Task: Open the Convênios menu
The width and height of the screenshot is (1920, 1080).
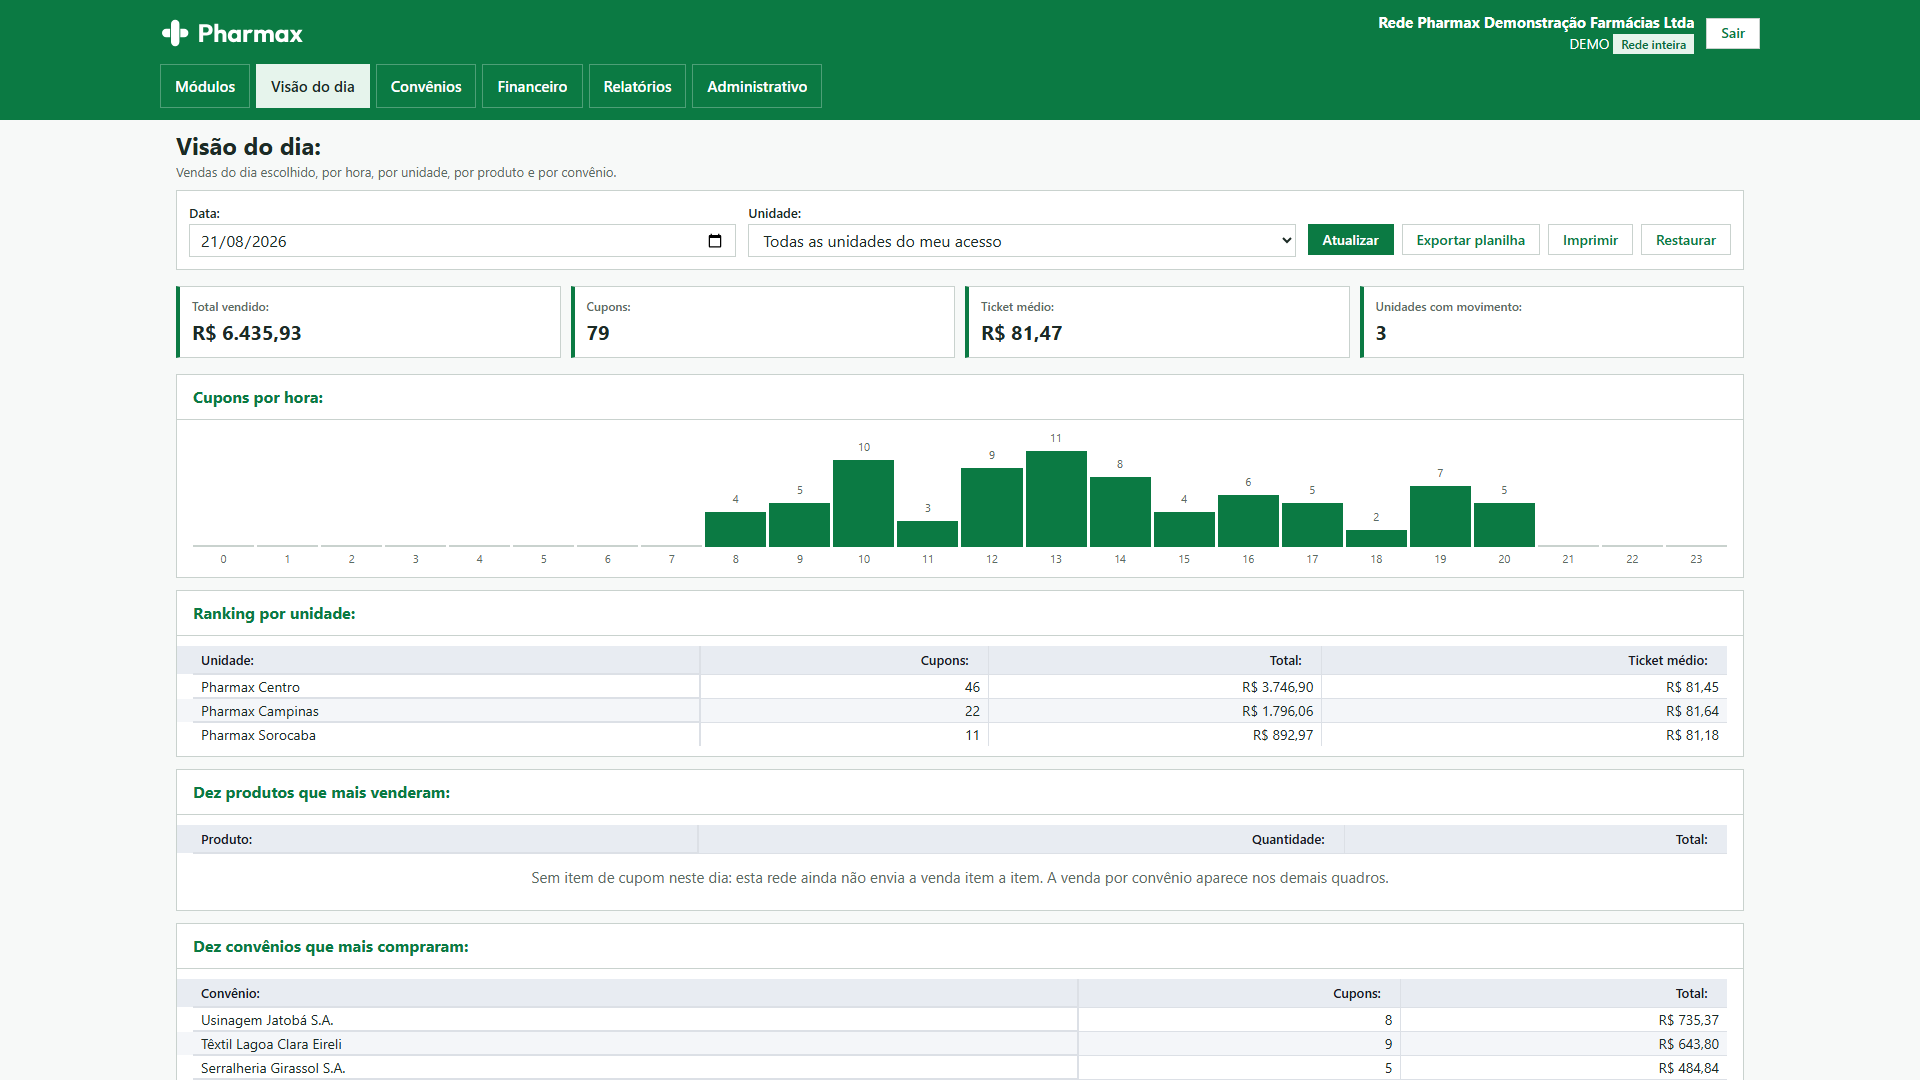Action: [x=426, y=86]
